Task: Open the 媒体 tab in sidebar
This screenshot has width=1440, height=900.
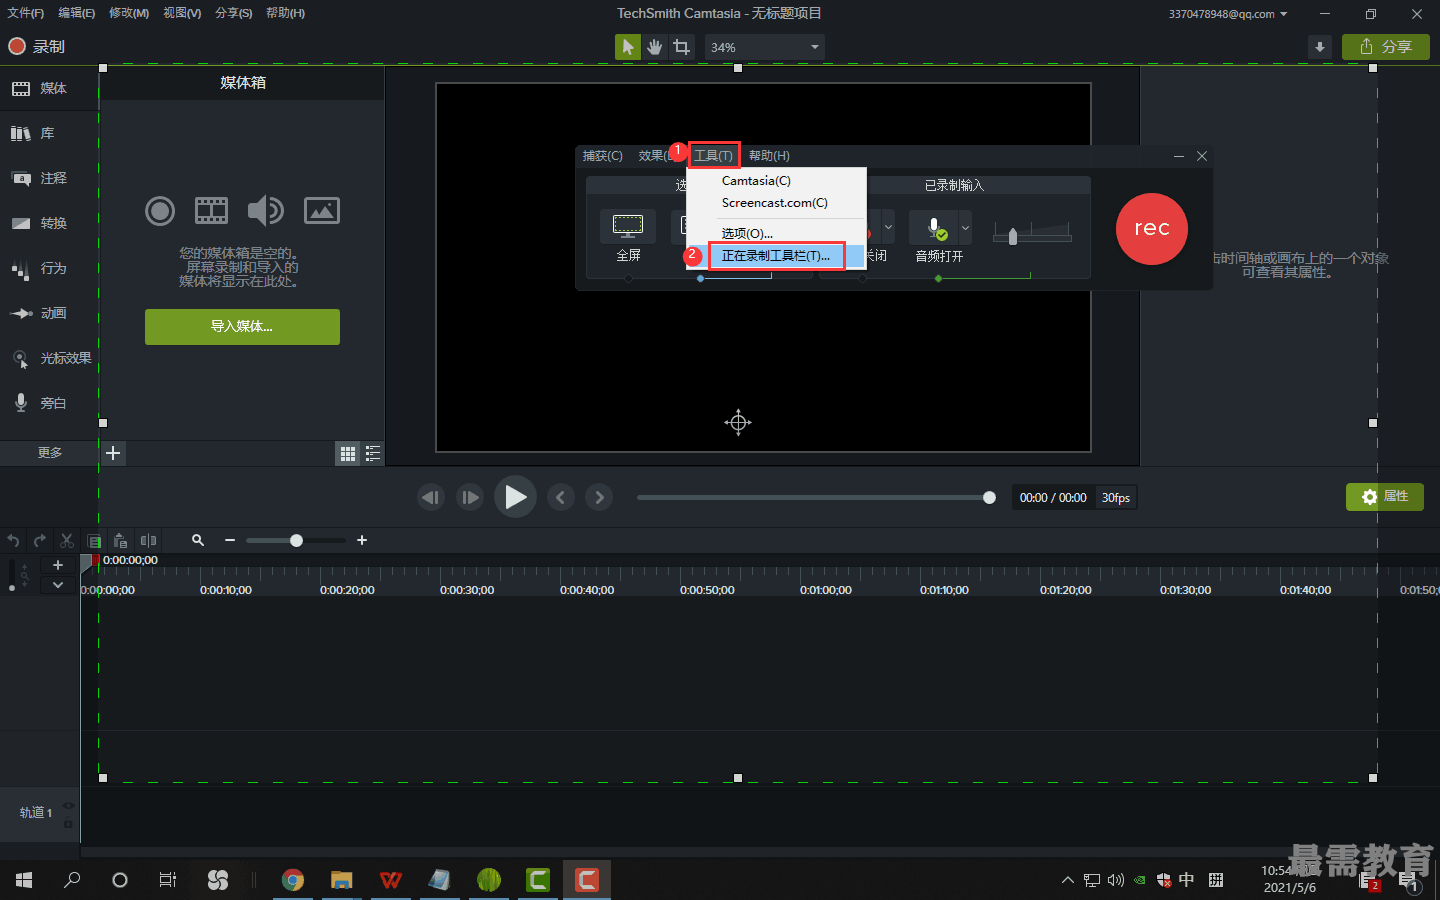Action: point(49,88)
